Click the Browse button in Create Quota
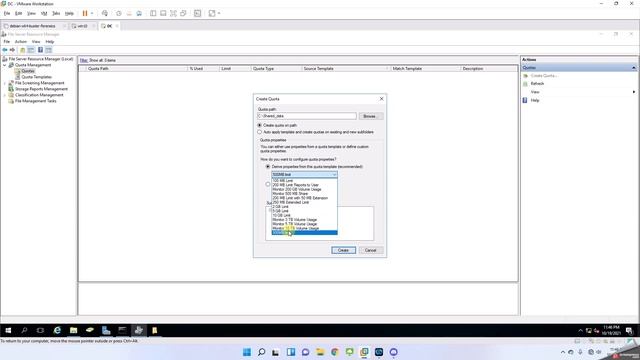 tap(371, 116)
